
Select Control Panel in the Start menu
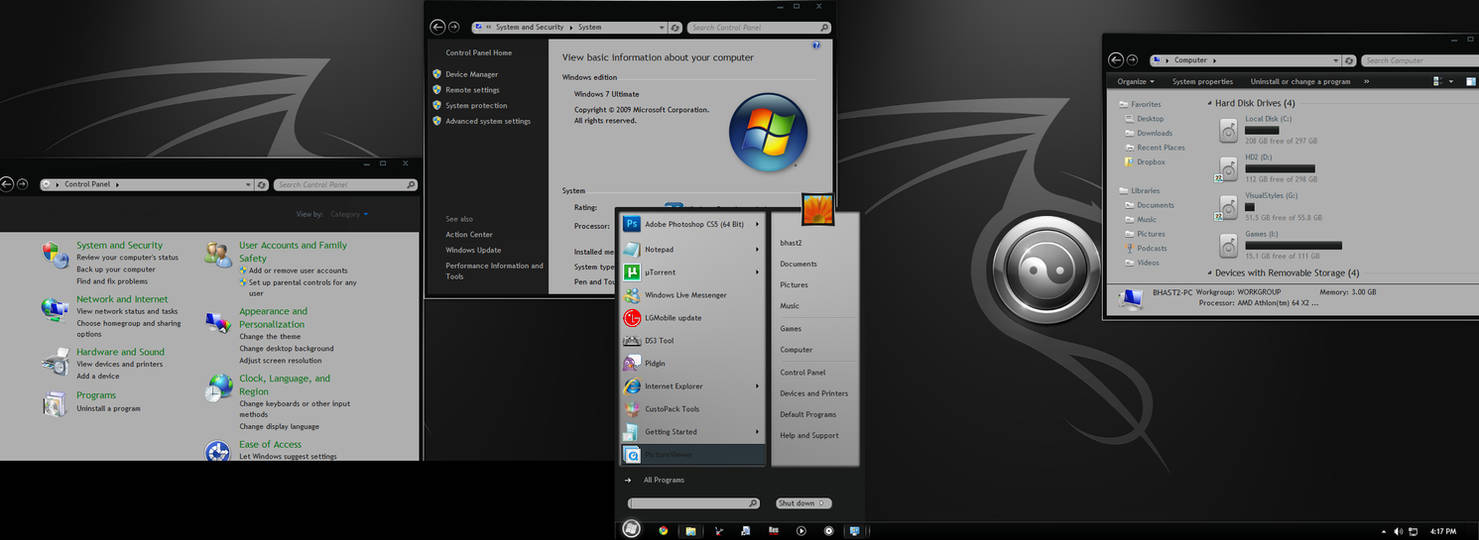click(x=803, y=372)
